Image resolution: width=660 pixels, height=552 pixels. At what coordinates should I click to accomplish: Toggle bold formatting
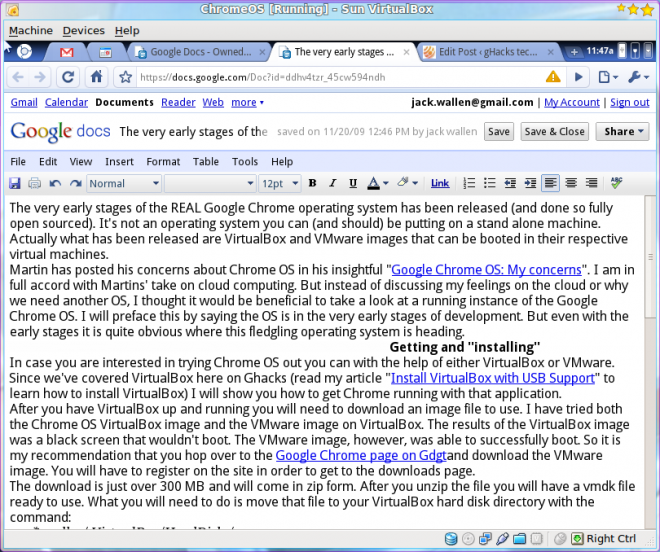pyautogui.click(x=312, y=183)
